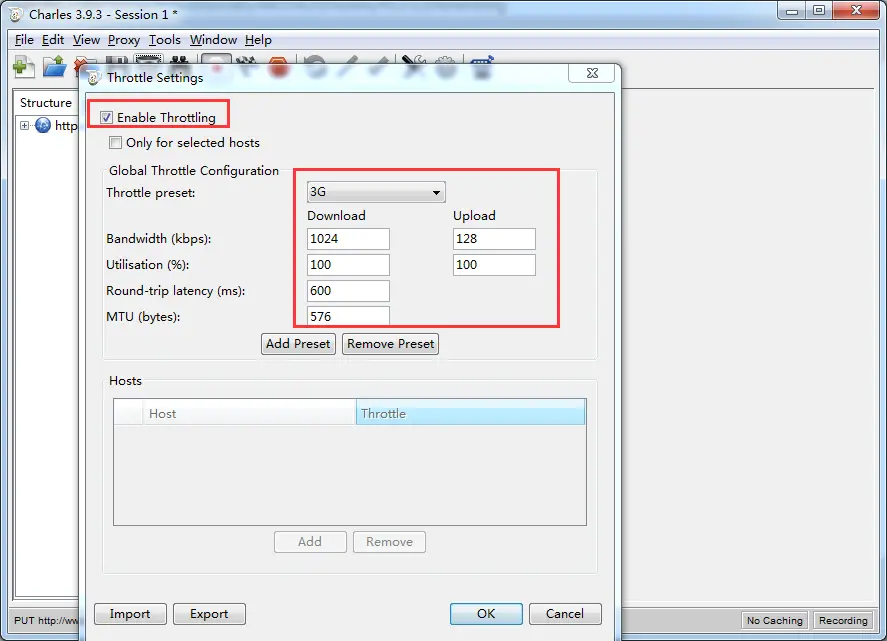Click Recording in the status bar

[843, 621]
